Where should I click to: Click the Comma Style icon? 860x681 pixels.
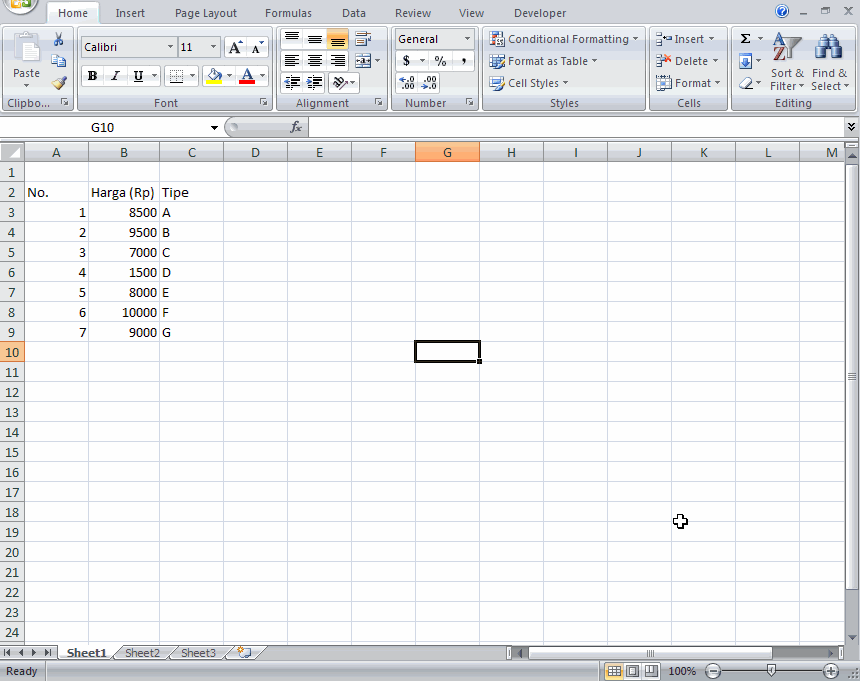462,61
